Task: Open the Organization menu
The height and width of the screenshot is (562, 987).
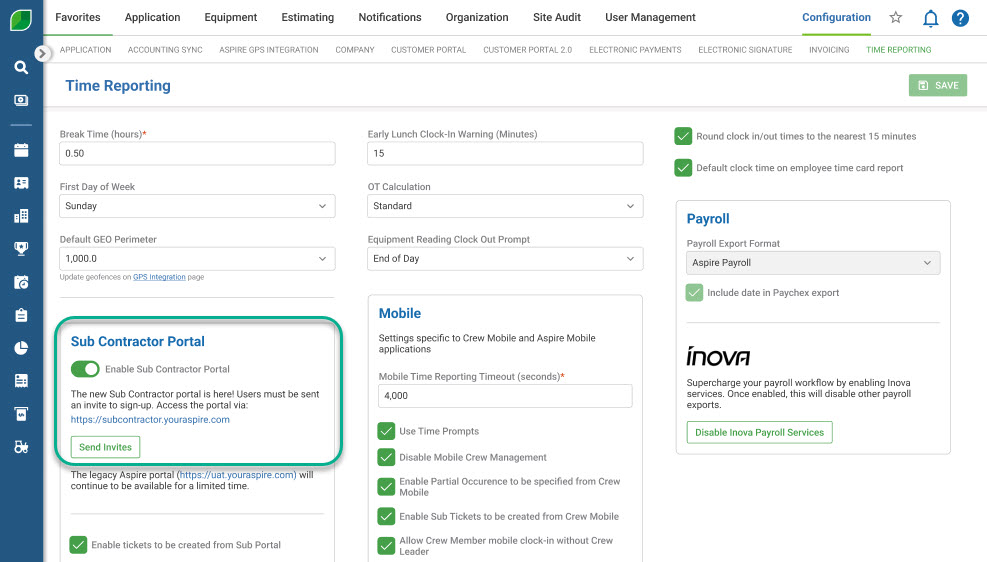Action: point(477,18)
